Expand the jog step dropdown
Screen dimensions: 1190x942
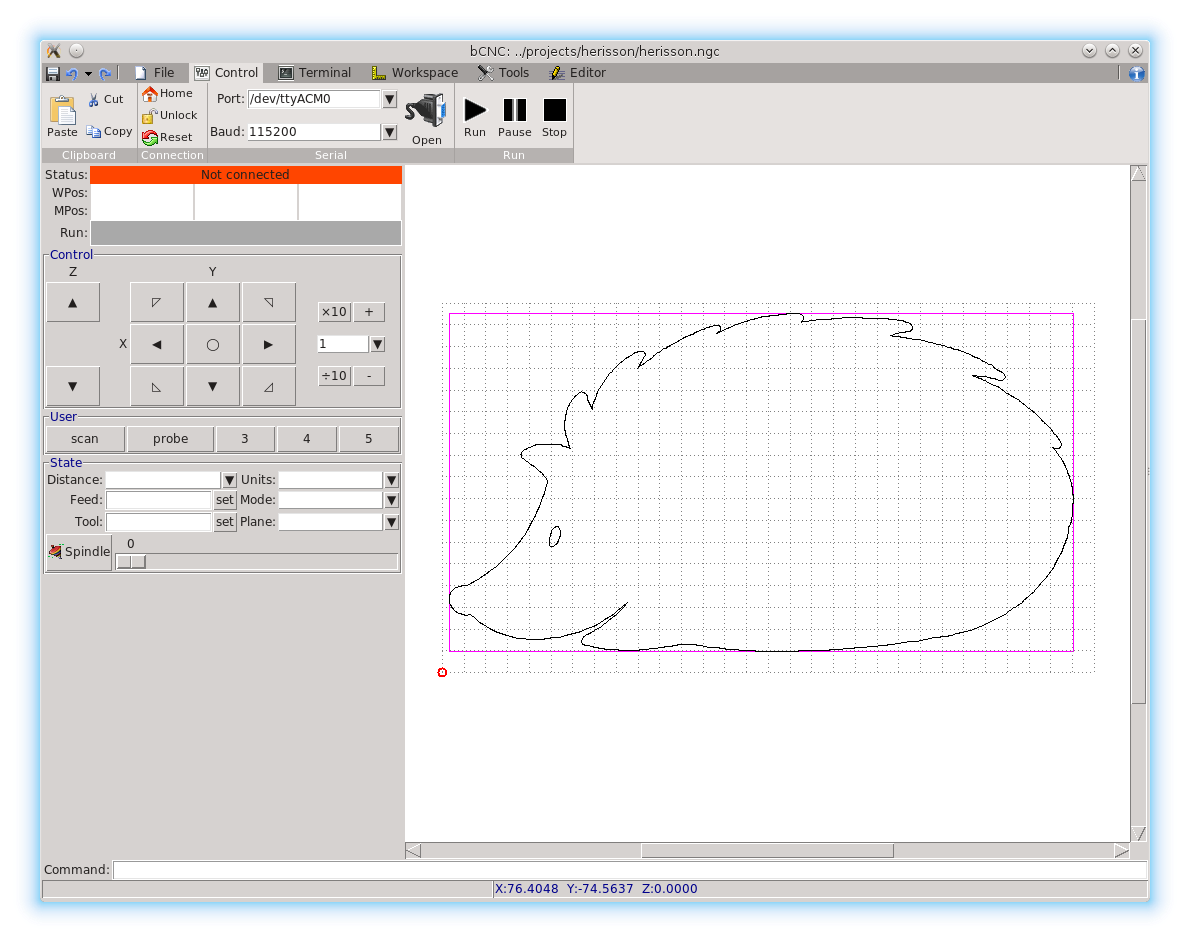[x=377, y=345]
